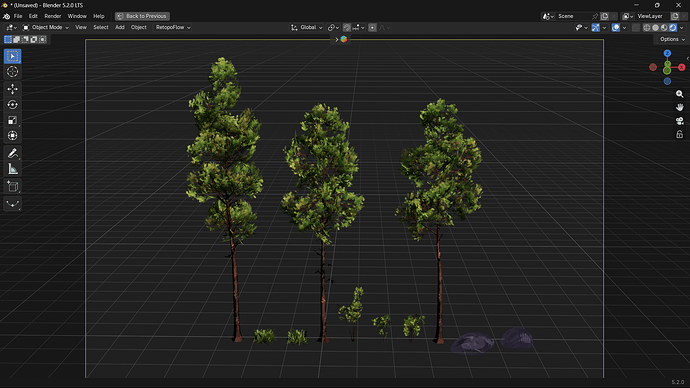Open the Window menu

click(77, 16)
